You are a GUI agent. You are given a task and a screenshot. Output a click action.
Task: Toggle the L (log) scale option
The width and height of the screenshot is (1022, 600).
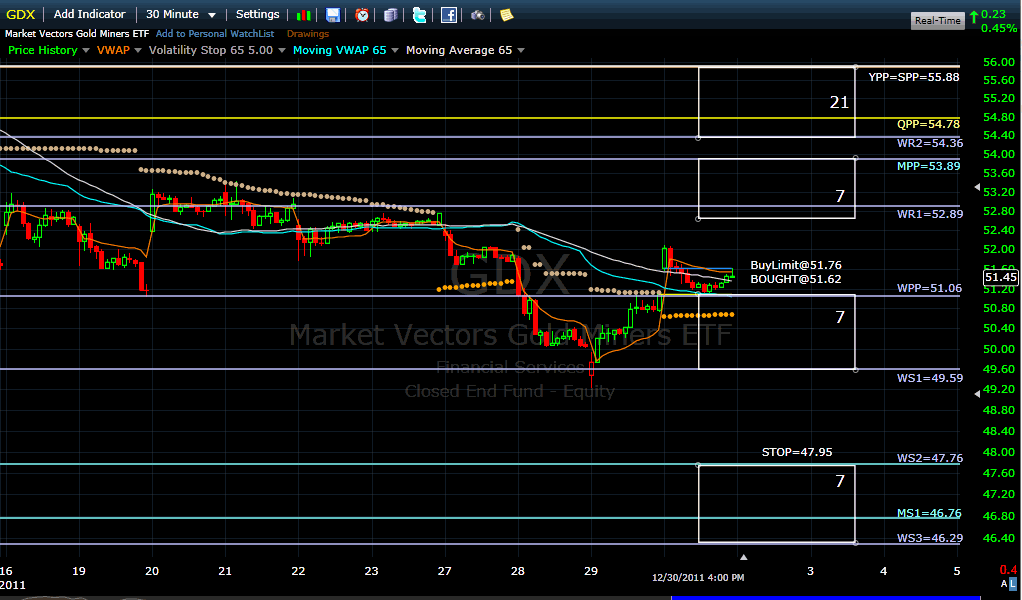coord(1013,583)
